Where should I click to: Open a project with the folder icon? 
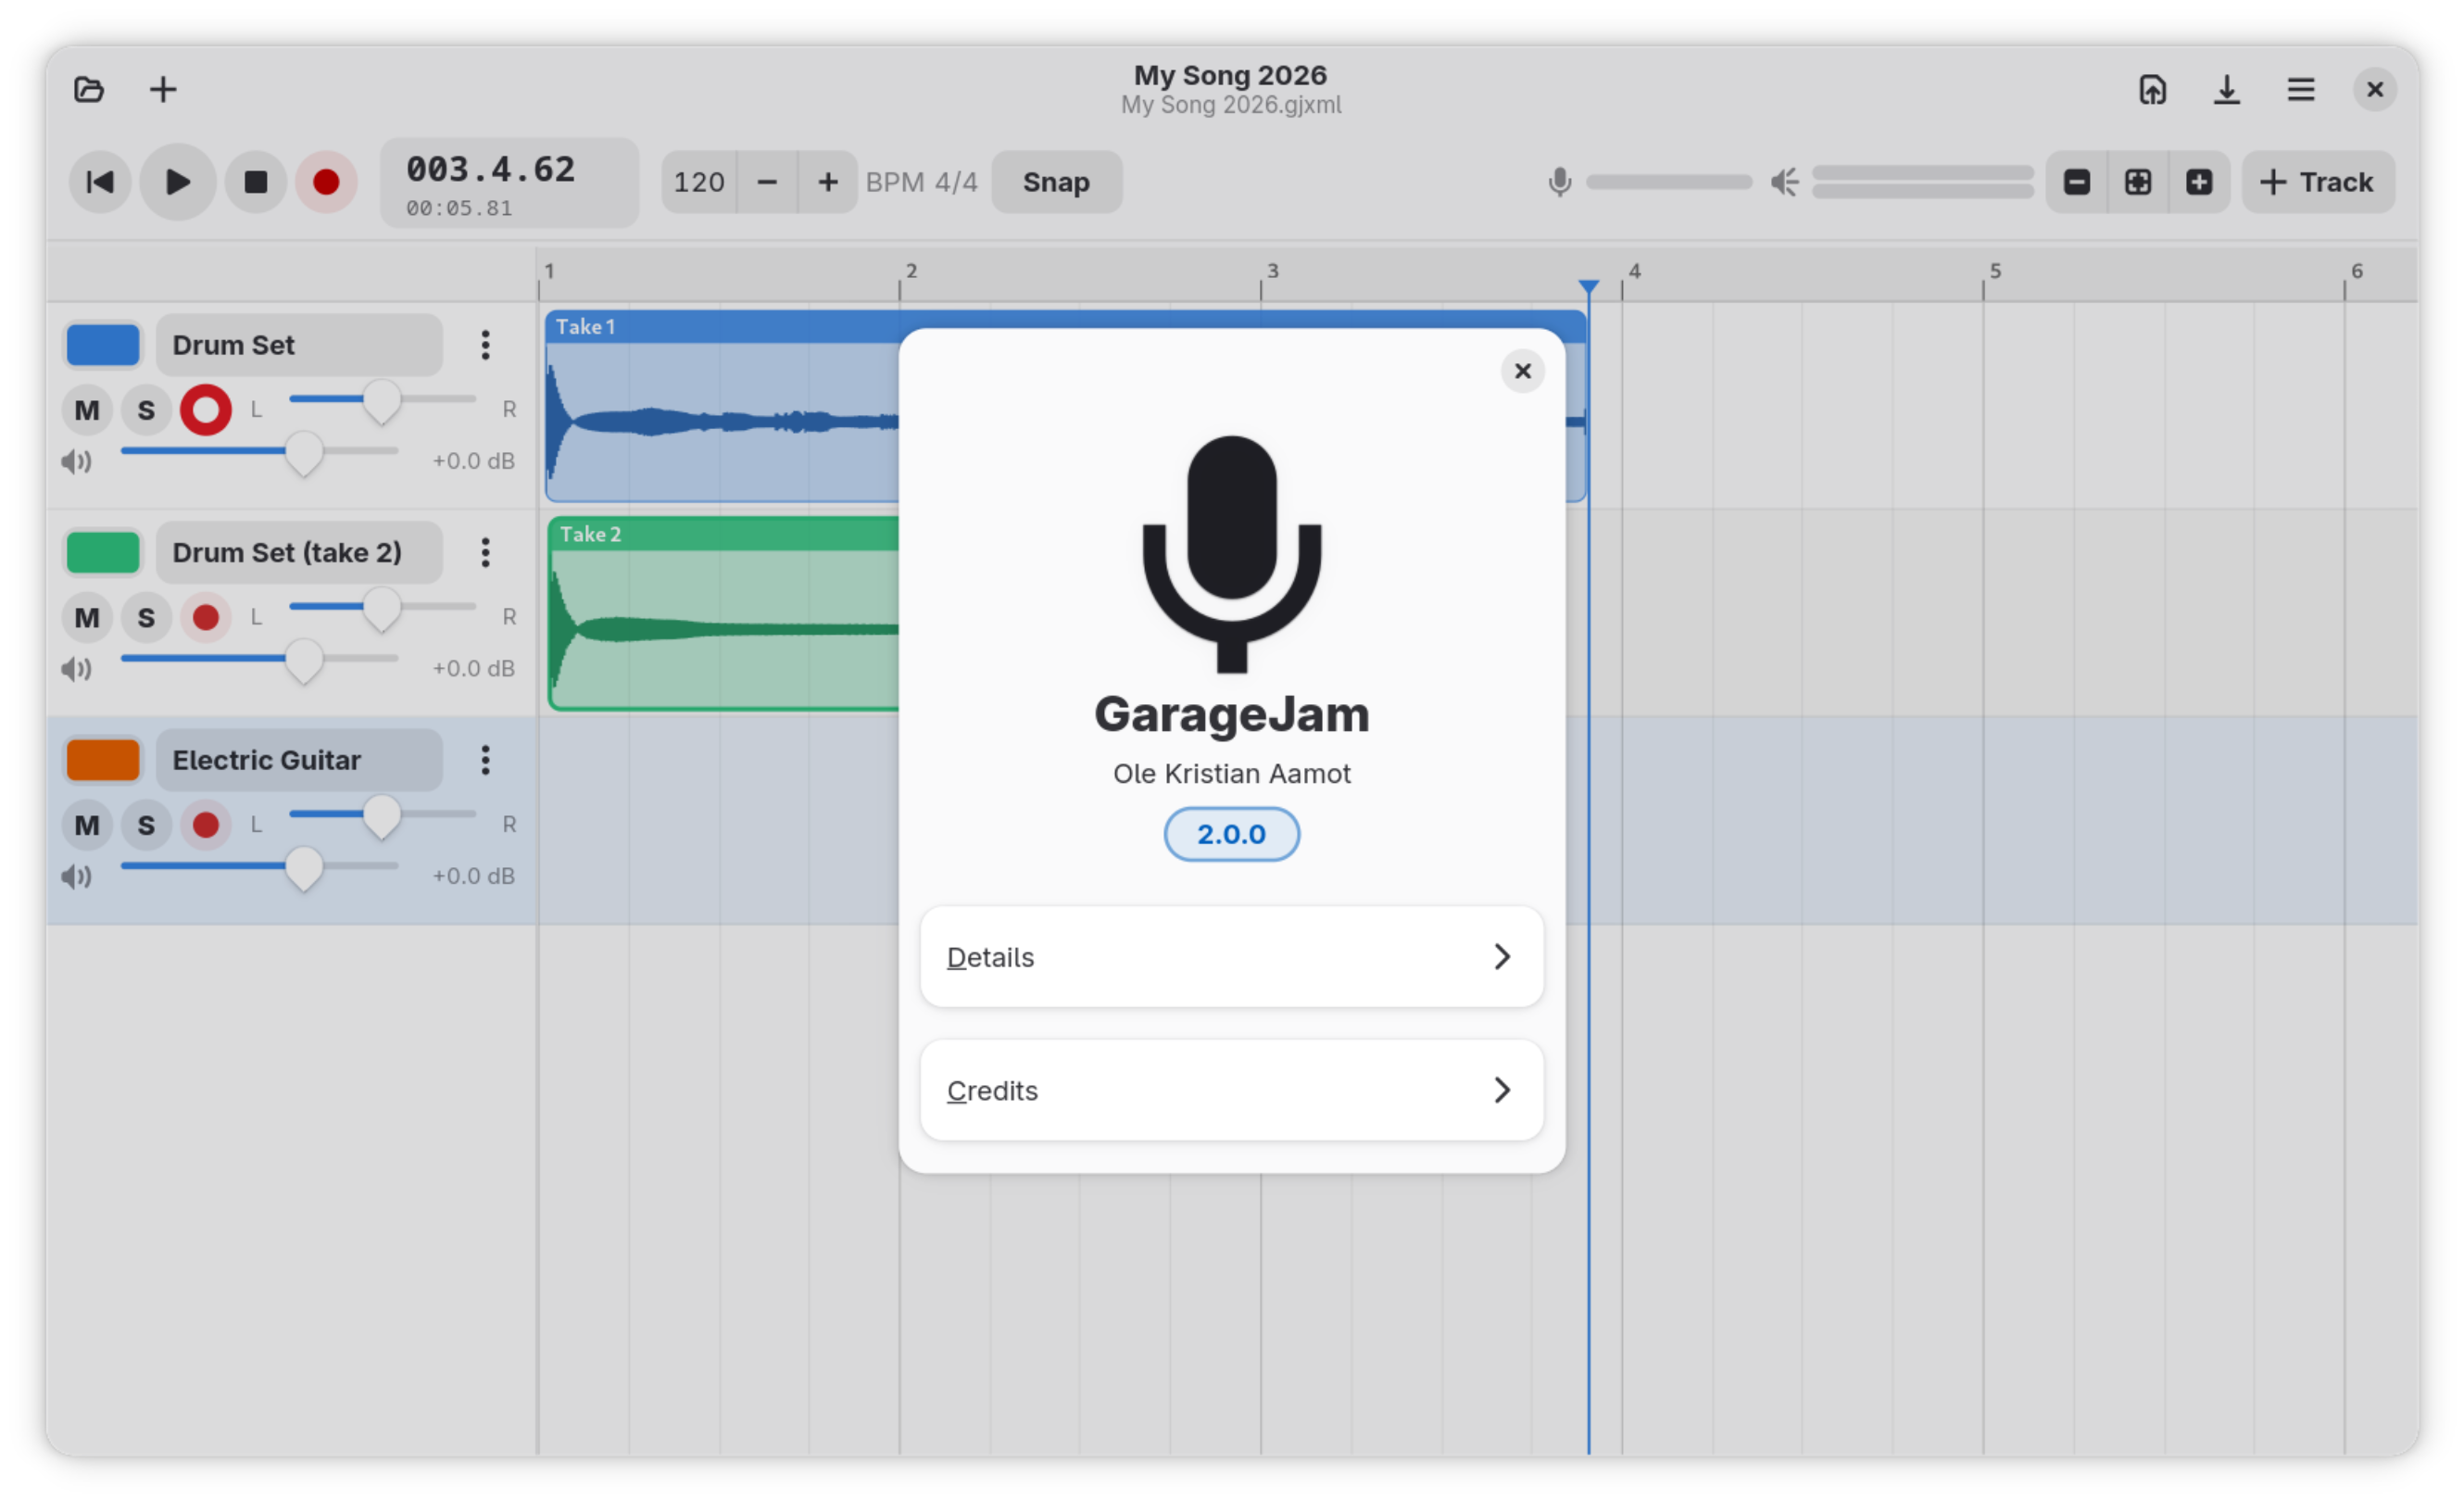pyautogui.click(x=89, y=90)
